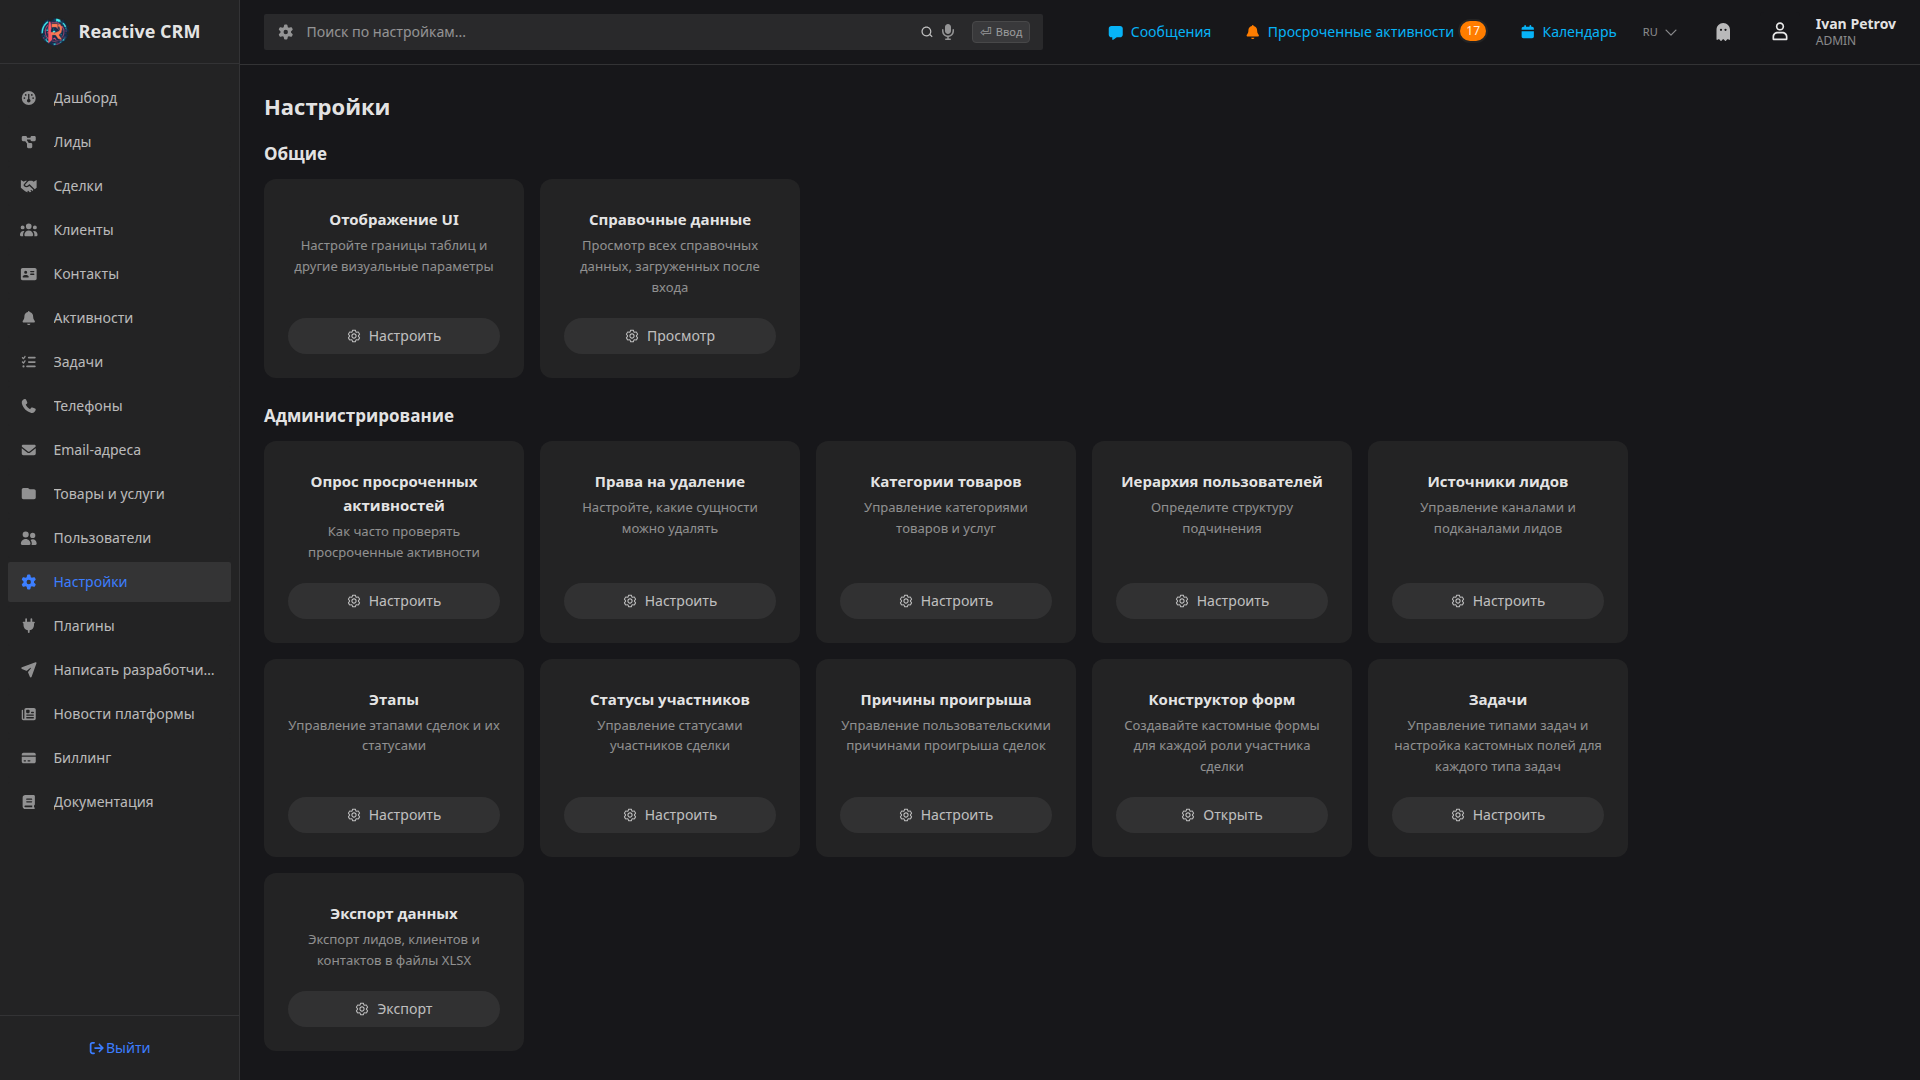Open the user profile icon

[x=1780, y=32]
